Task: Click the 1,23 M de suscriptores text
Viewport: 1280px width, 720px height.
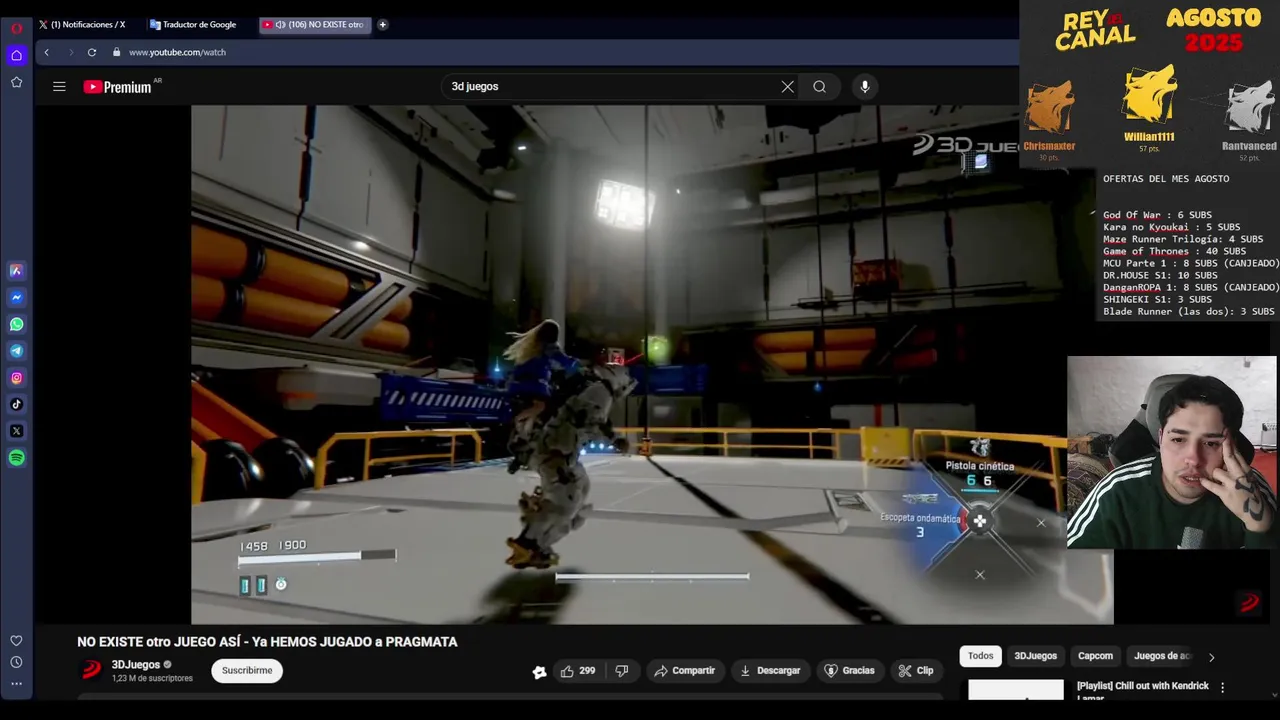Action: pyautogui.click(x=152, y=678)
